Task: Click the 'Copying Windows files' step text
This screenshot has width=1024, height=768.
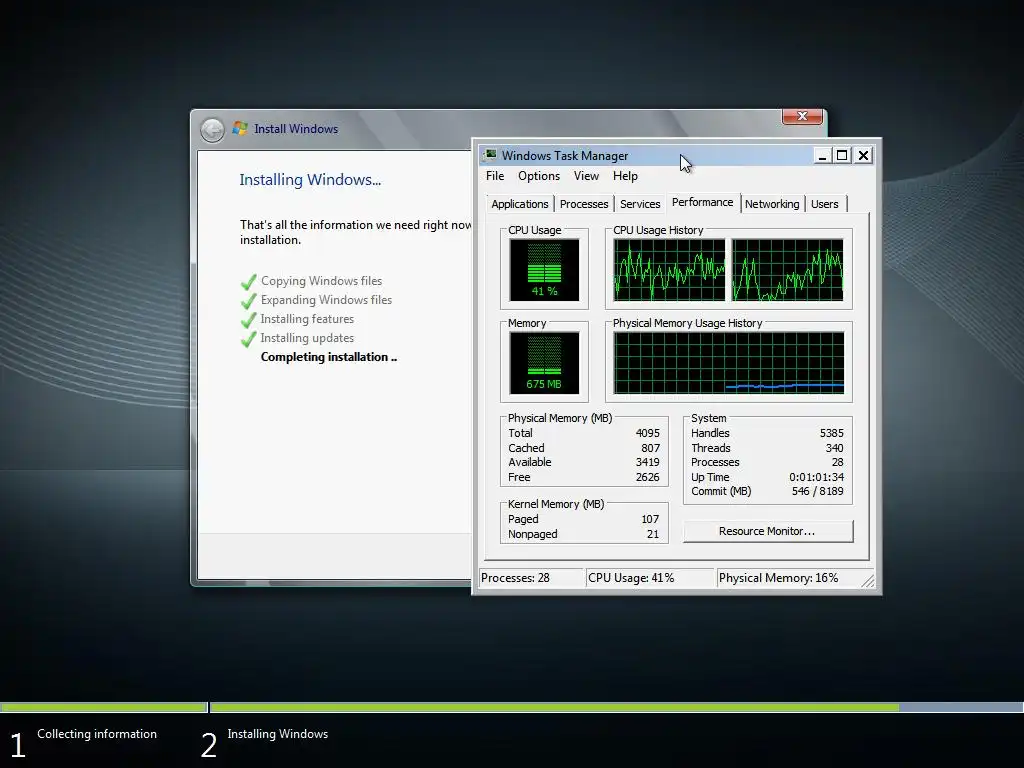Action: (321, 281)
